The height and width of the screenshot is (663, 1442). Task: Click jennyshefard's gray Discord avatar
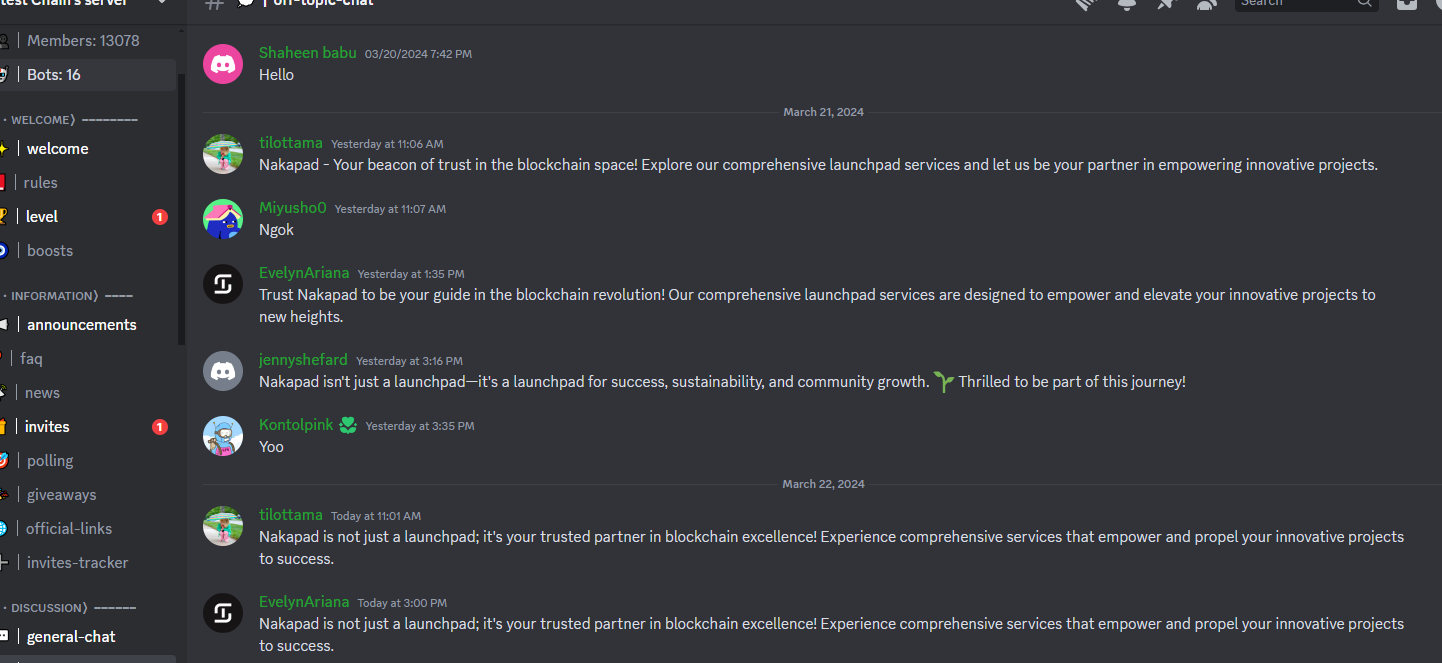(223, 371)
